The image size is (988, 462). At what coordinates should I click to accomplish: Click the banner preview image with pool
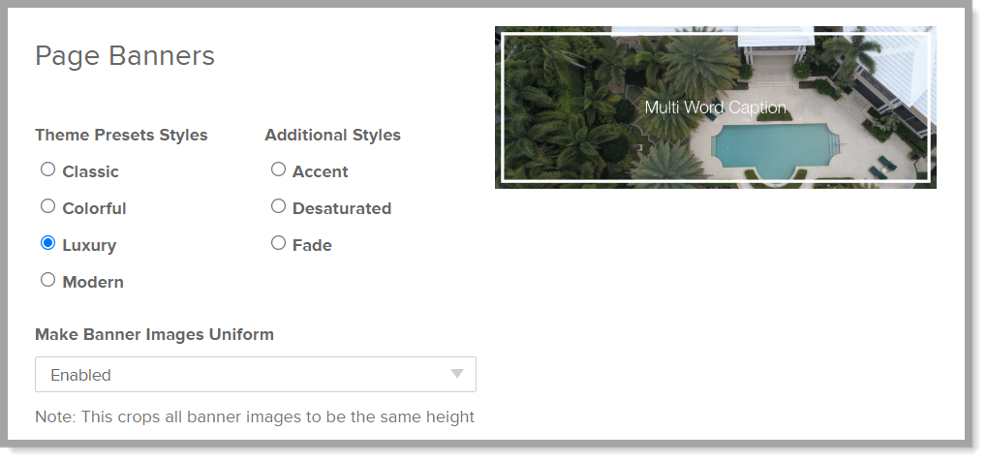[716, 107]
